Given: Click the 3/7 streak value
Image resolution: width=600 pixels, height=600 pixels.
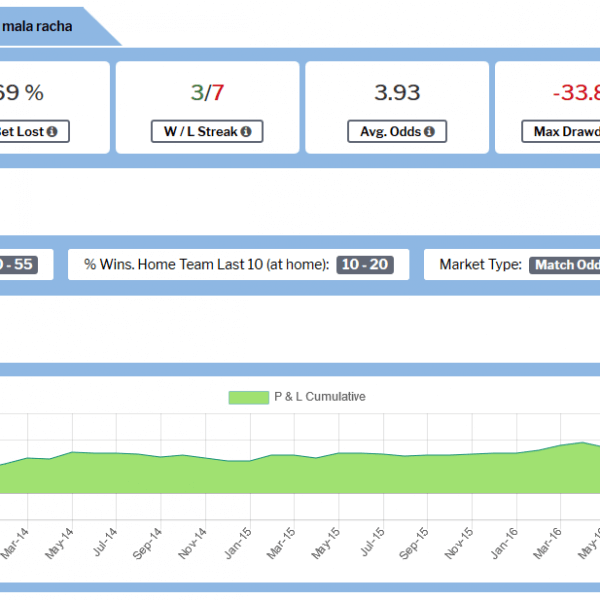Looking at the screenshot, I should (x=207, y=92).
